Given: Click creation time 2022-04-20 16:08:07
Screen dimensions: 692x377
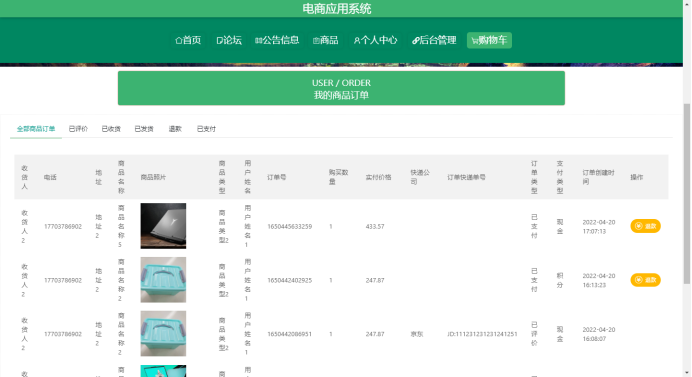Looking at the screenshot, I should [599, 334].
